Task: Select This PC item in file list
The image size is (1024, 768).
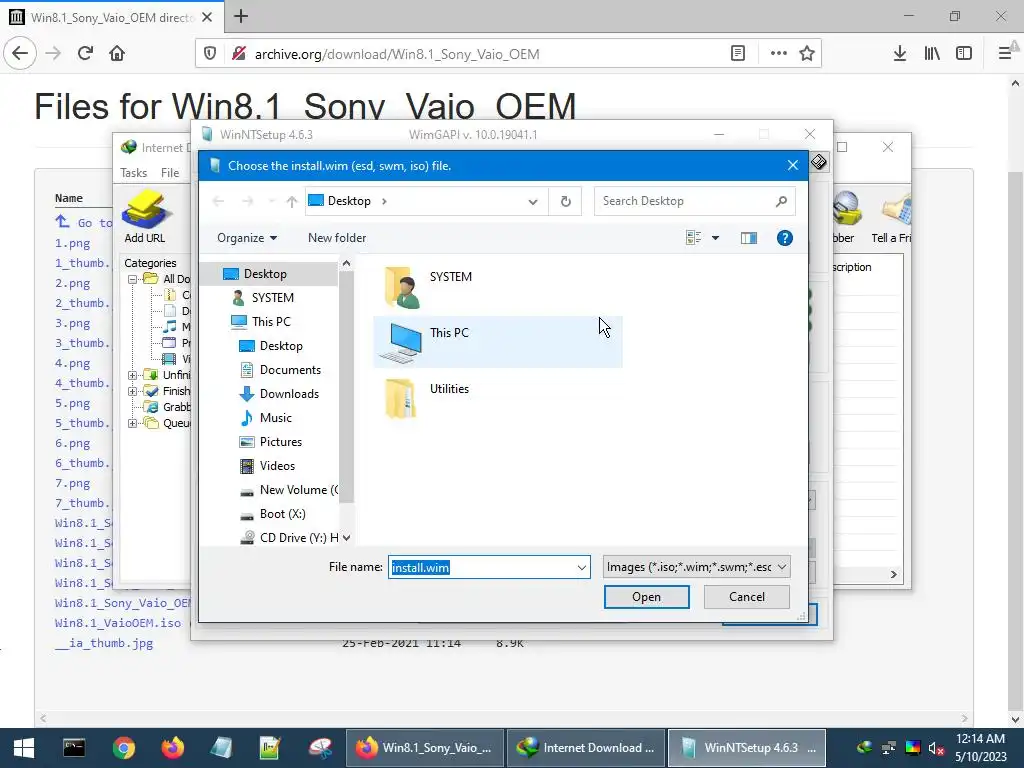Action: tap(498, 342)
